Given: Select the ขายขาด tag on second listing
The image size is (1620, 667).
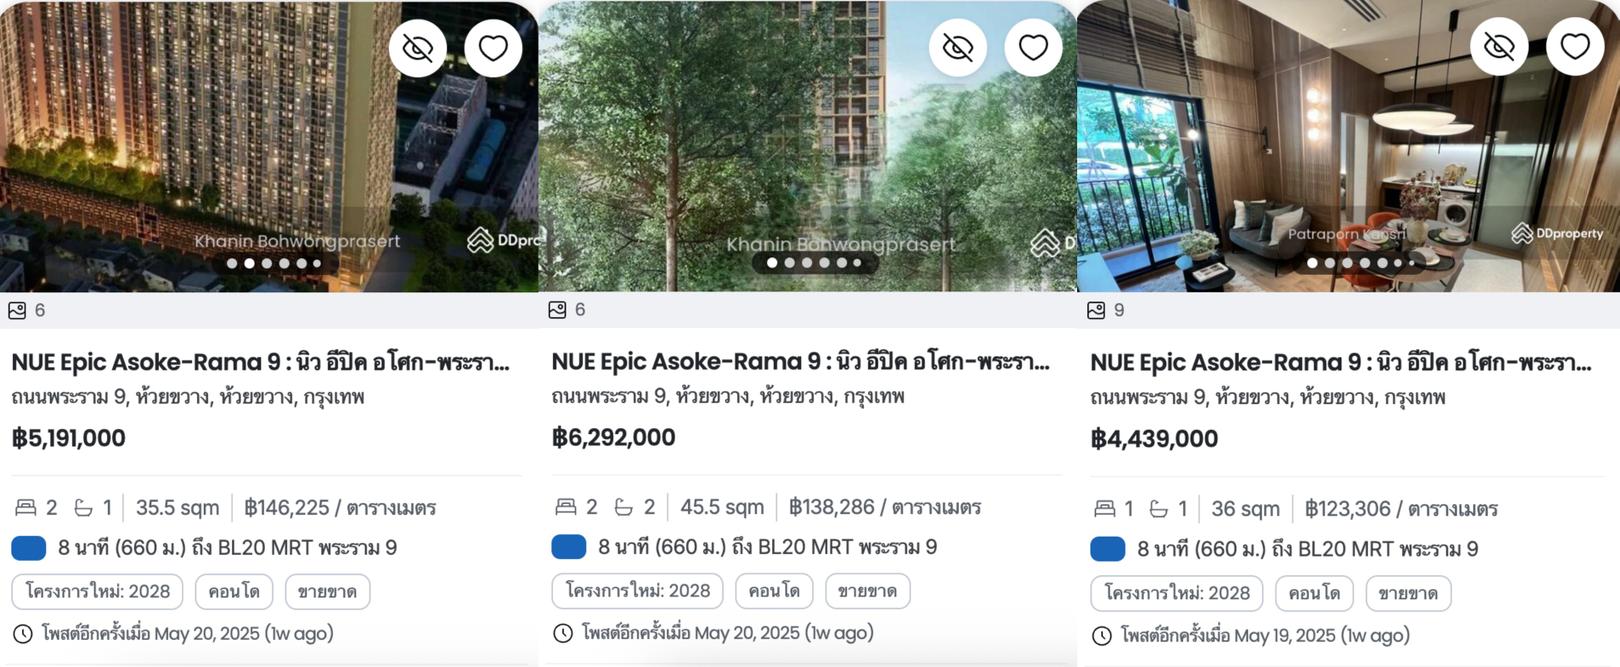Looking at the screenshot, I should coord(867,591).
